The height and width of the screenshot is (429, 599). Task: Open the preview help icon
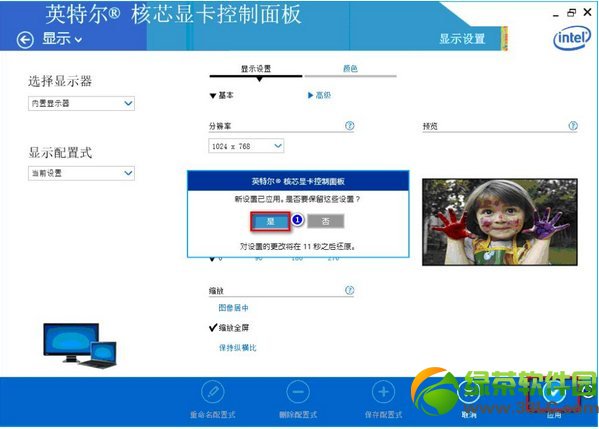(x=573, y=125)
